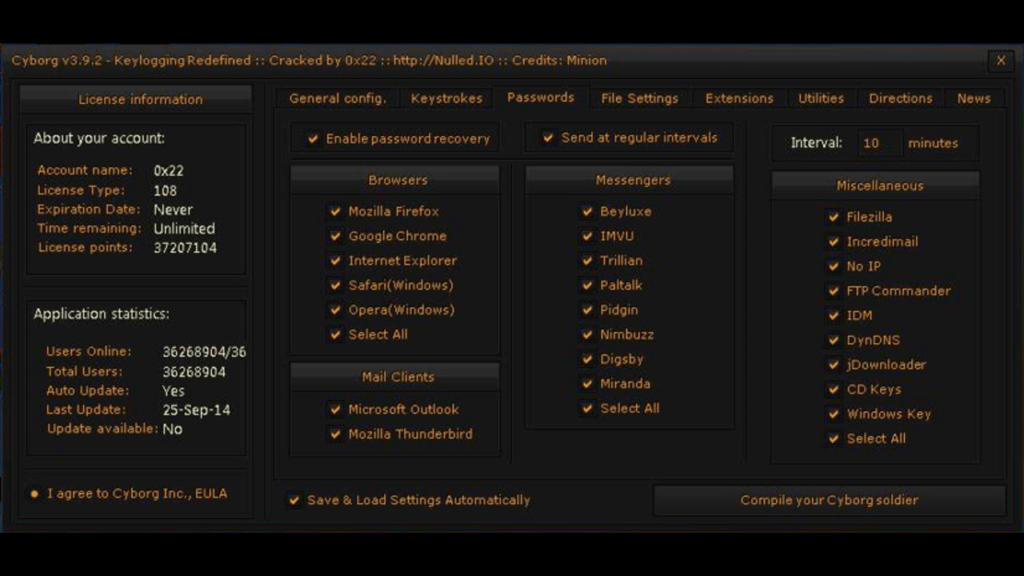Click the Interval minutes input field
This screenshot has width=1024, height=576.
coord(880,143)
